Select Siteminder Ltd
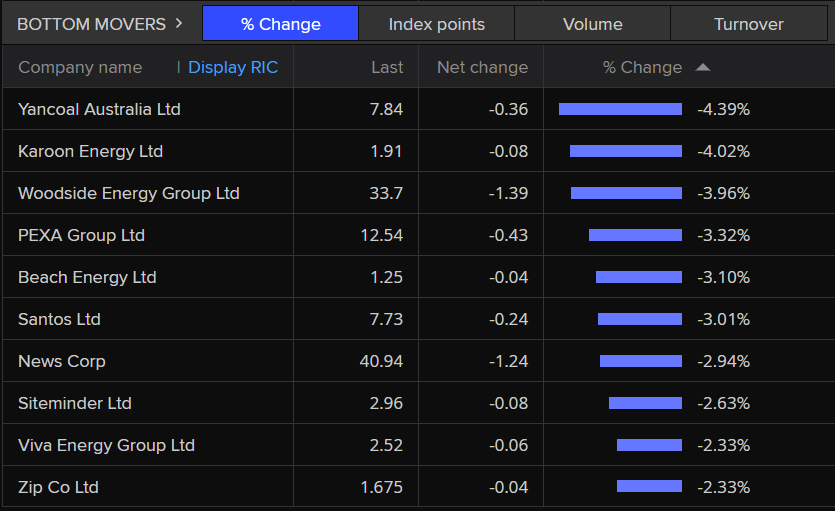This screenshot has width=835, height=511. tap(75, 403)
